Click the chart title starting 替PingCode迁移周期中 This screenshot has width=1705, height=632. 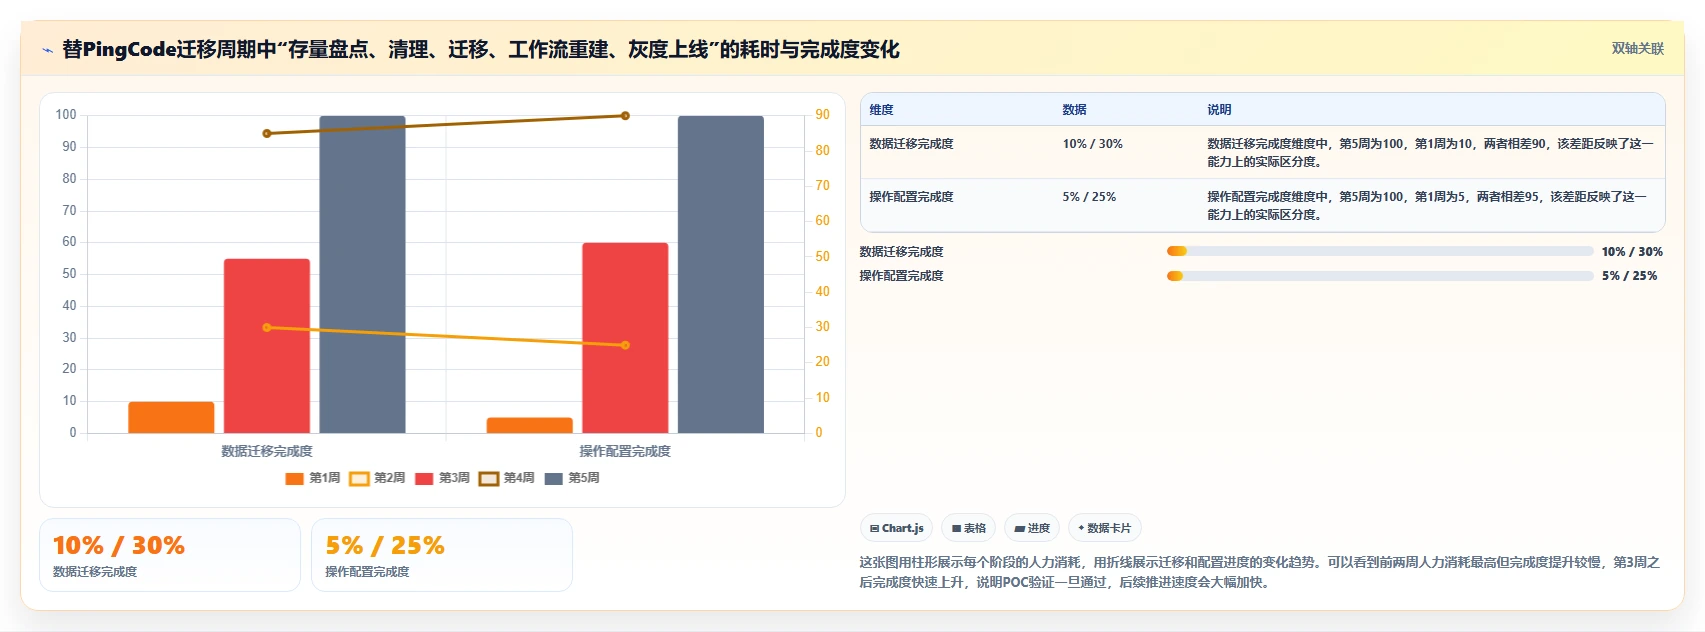click(x=481, y=49)
